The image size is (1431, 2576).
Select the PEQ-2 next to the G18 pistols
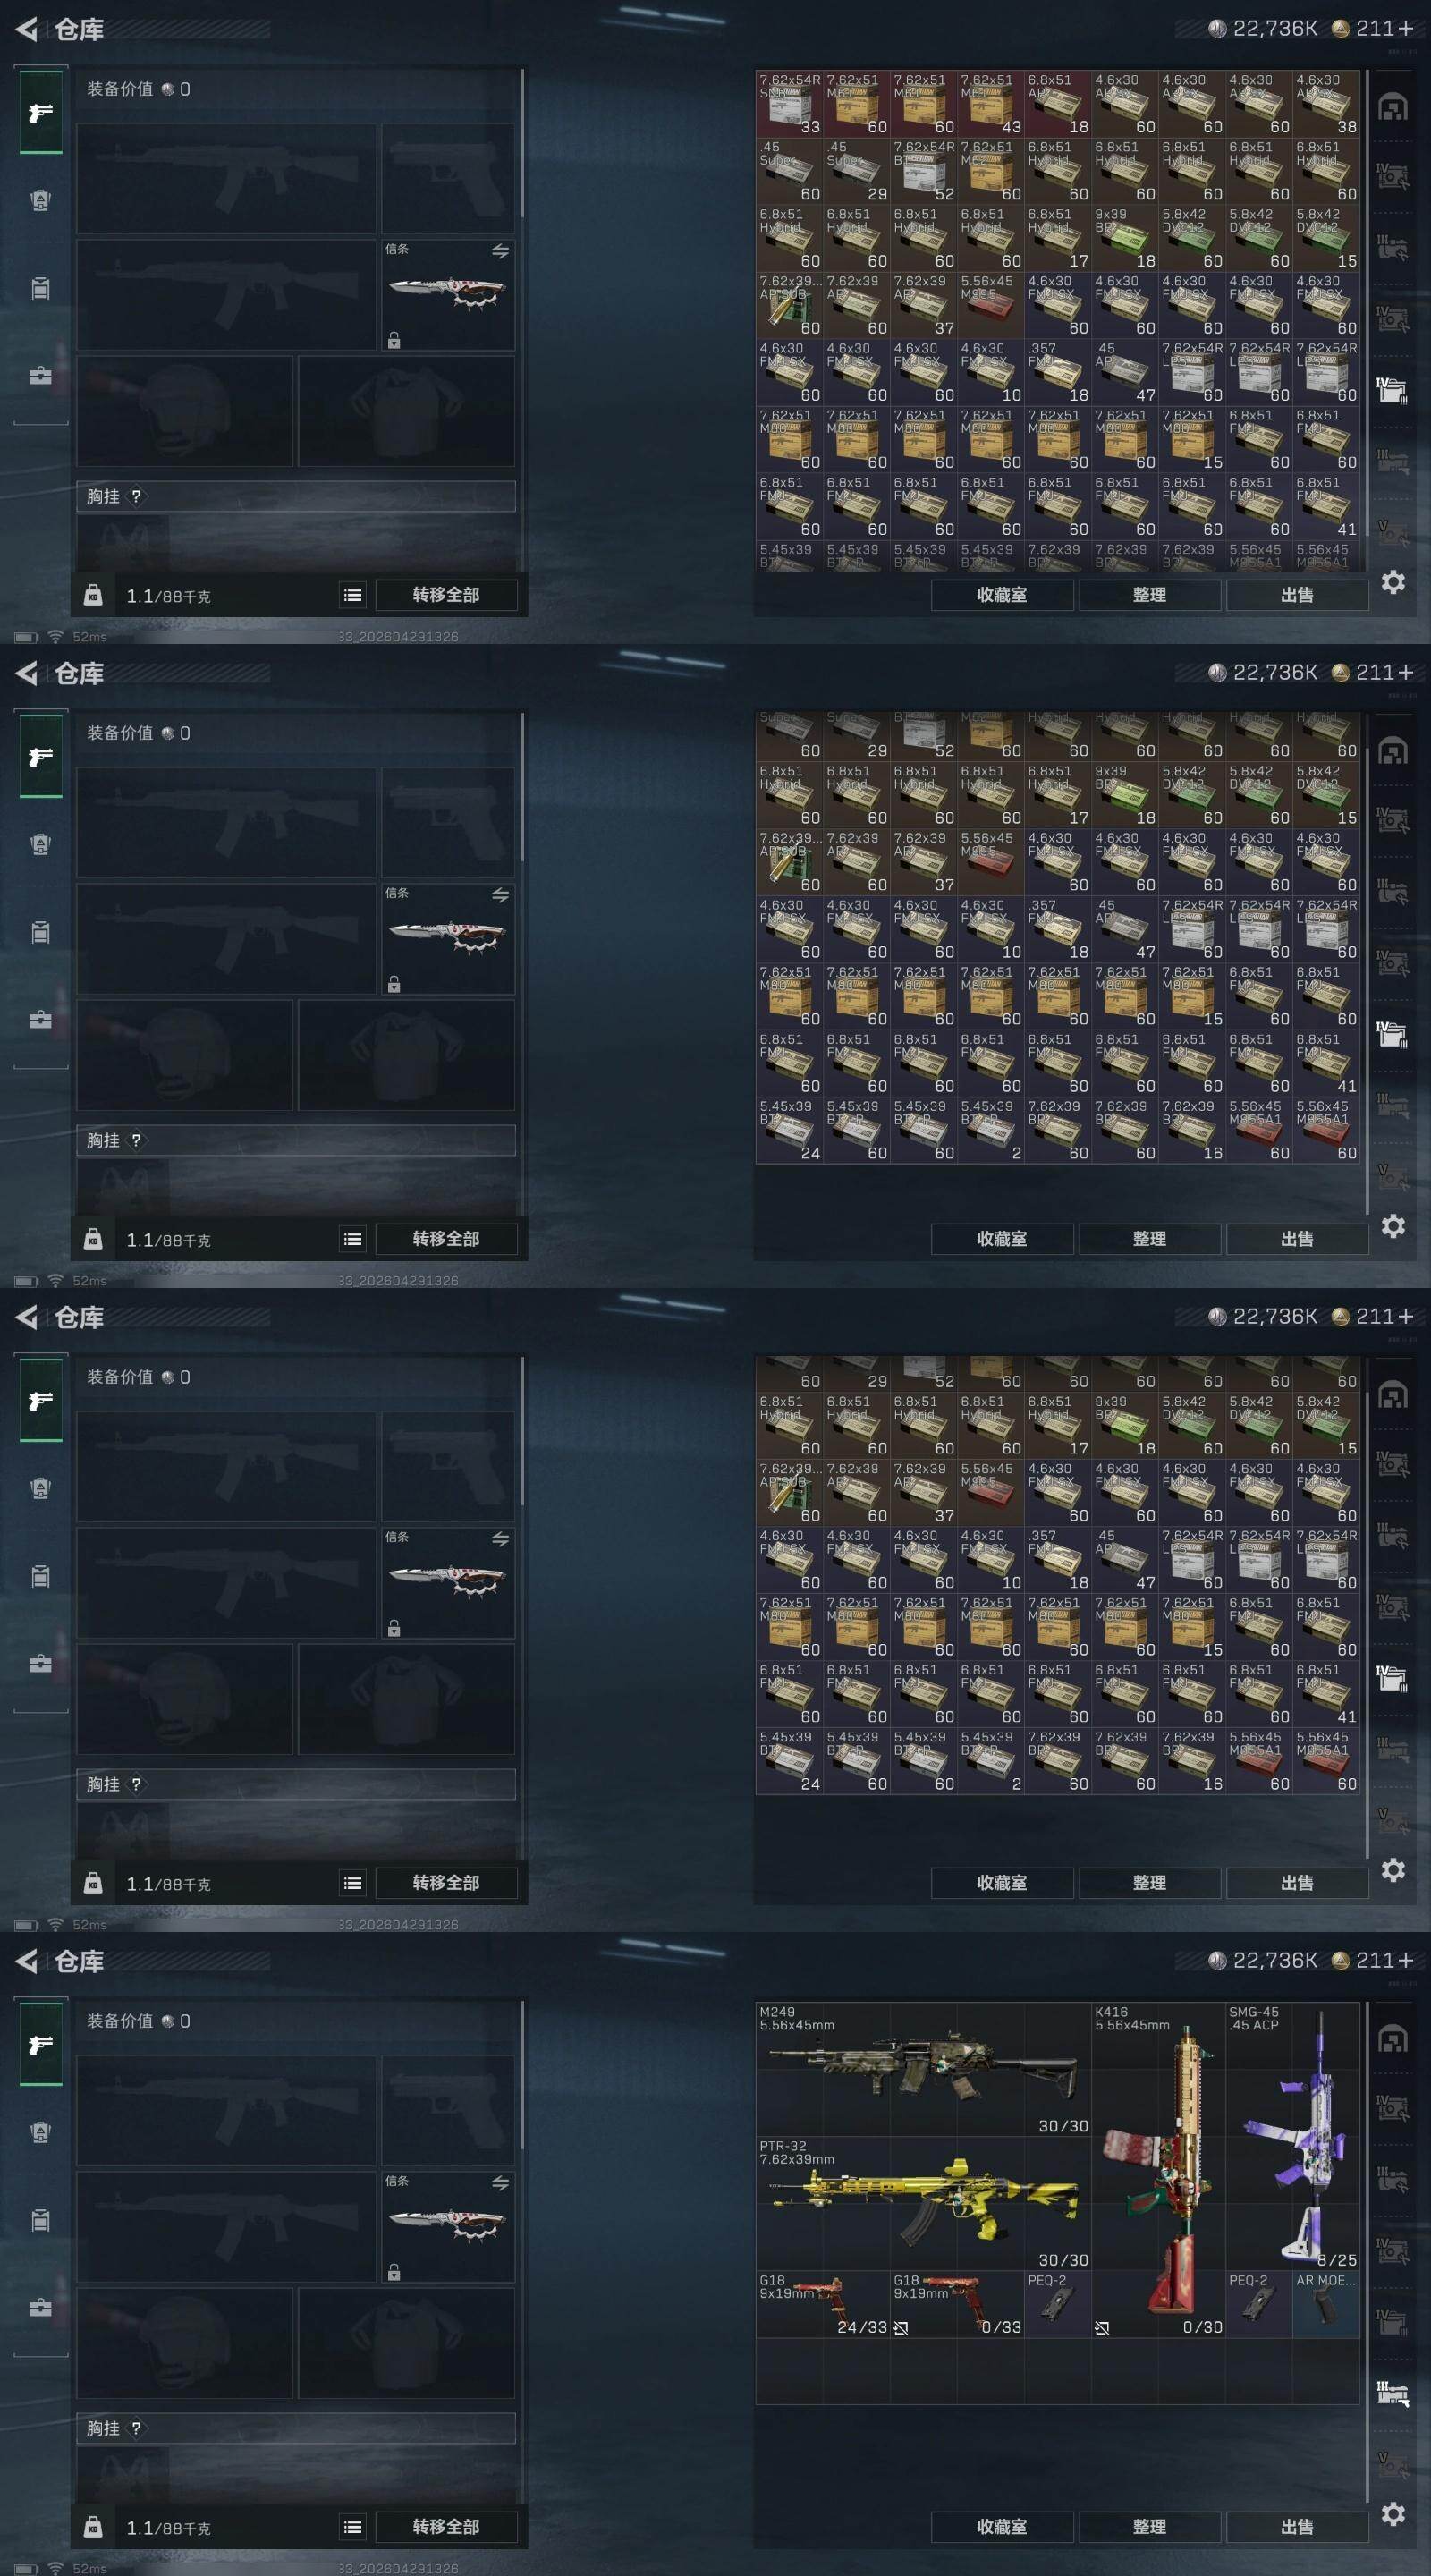click(x=1058, y=2304)
